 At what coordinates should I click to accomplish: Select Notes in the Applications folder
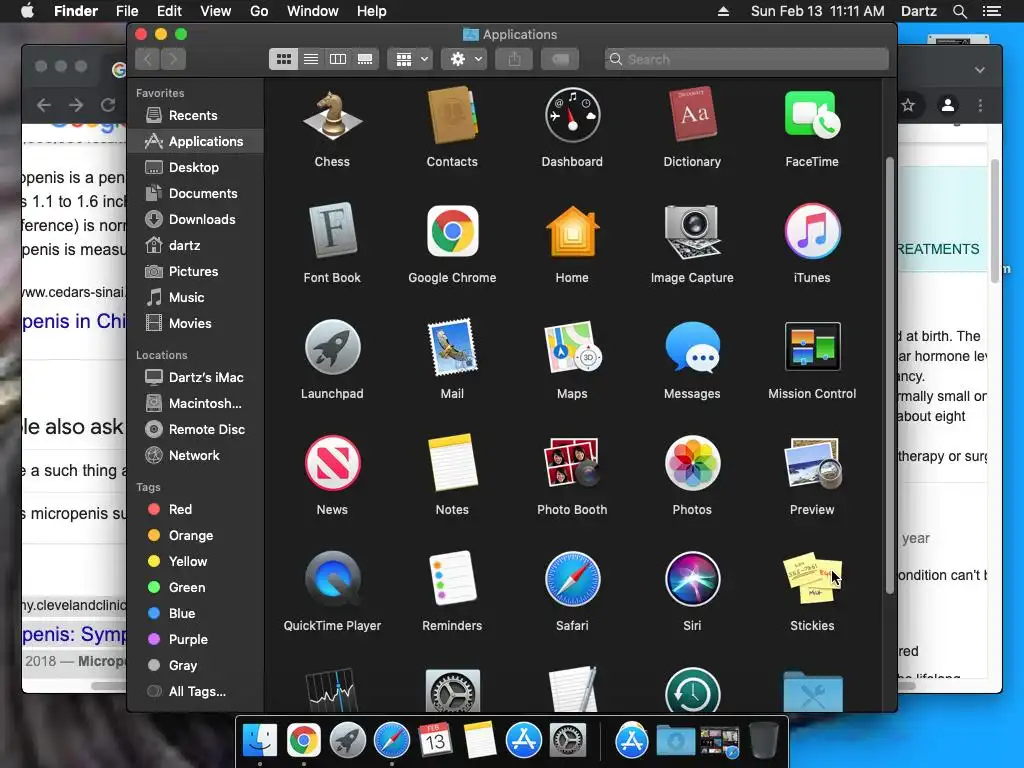point(452,463)
